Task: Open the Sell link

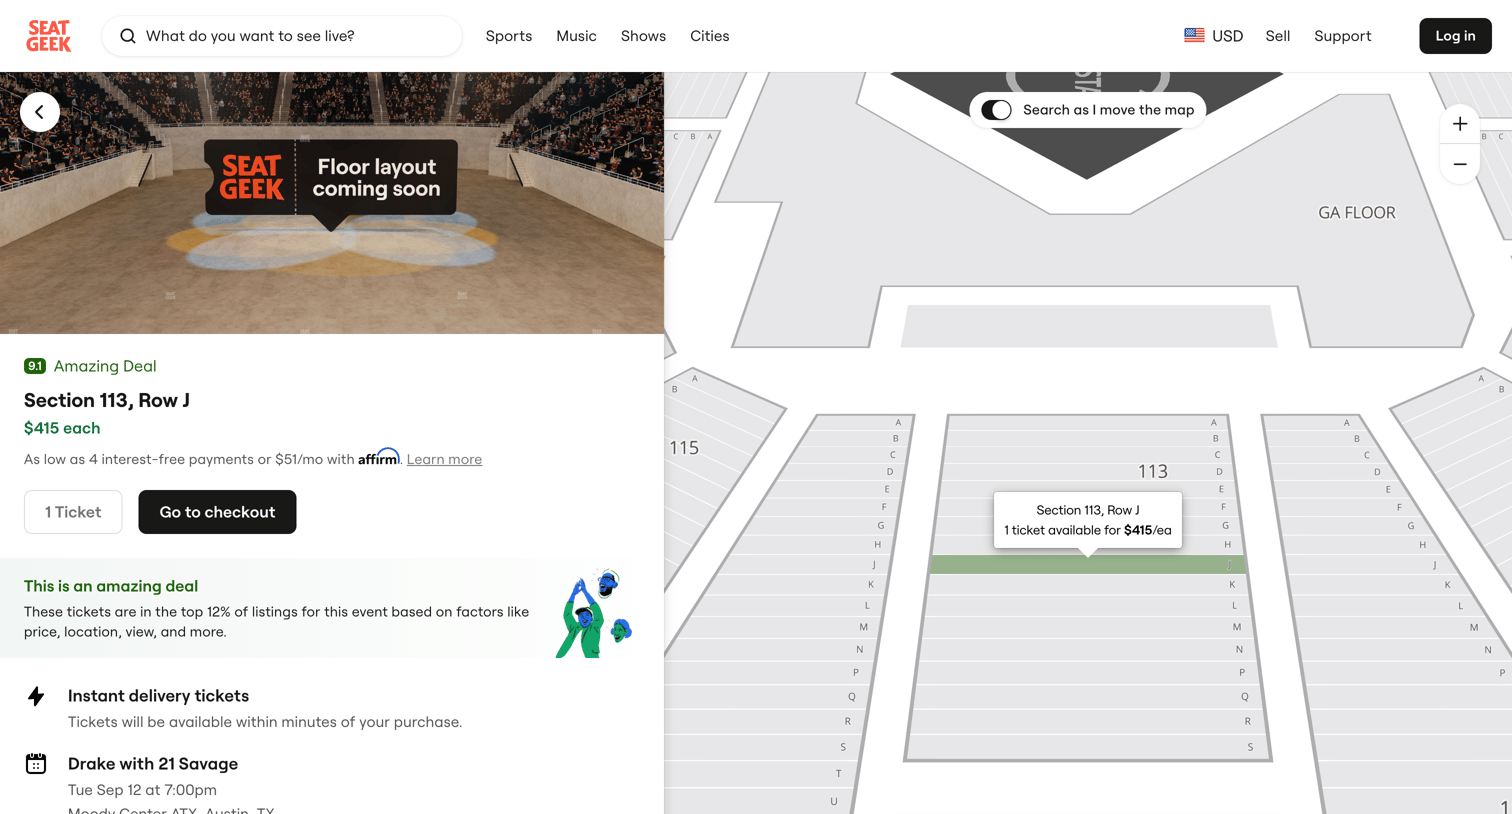Action: [x=1278, y=36]
